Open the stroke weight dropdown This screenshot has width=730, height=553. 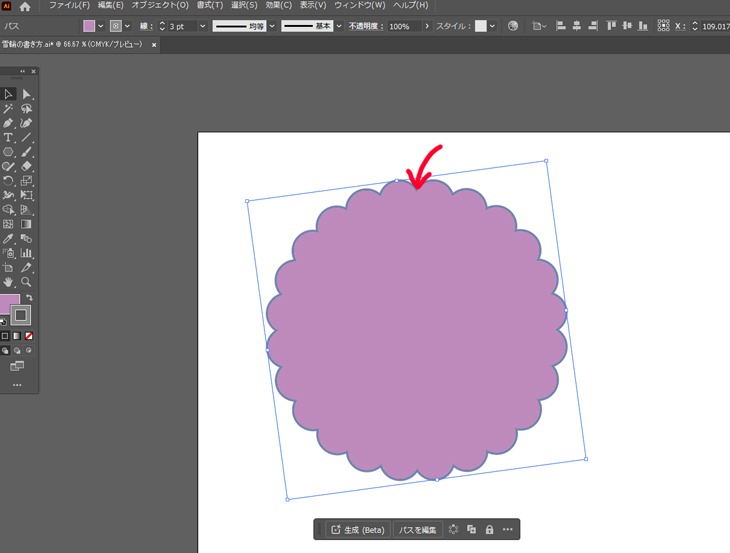(204, 26)
